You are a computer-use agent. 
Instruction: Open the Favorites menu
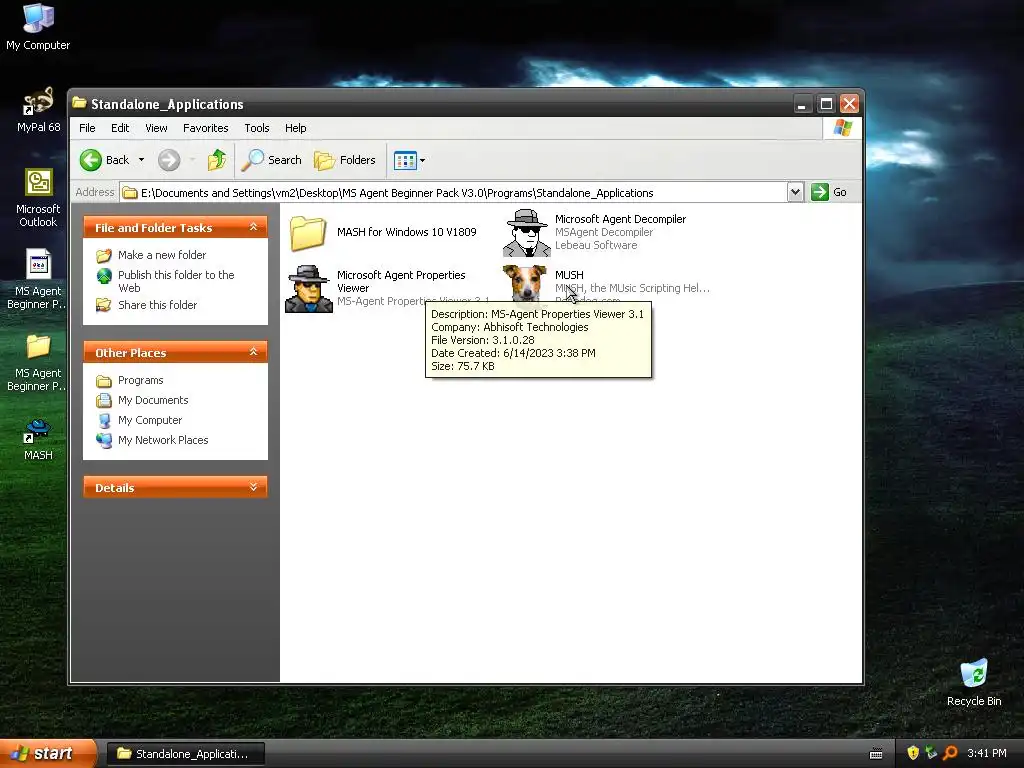206,128
